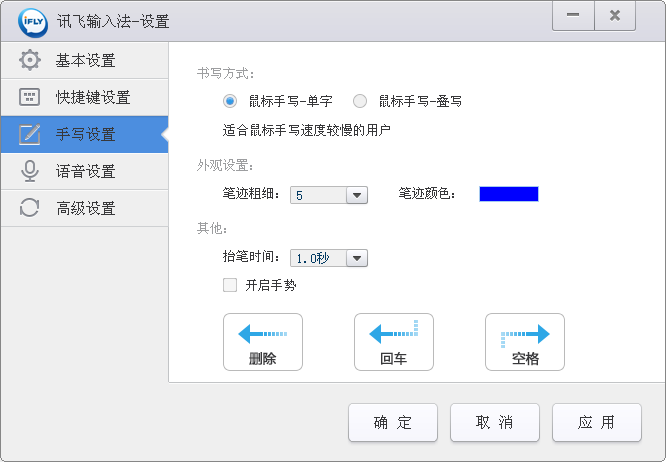This screenshot has width=666, height=462.
Task: Click the 删除 left-arrow gesture icon
Action: click(x=263, y=334)
